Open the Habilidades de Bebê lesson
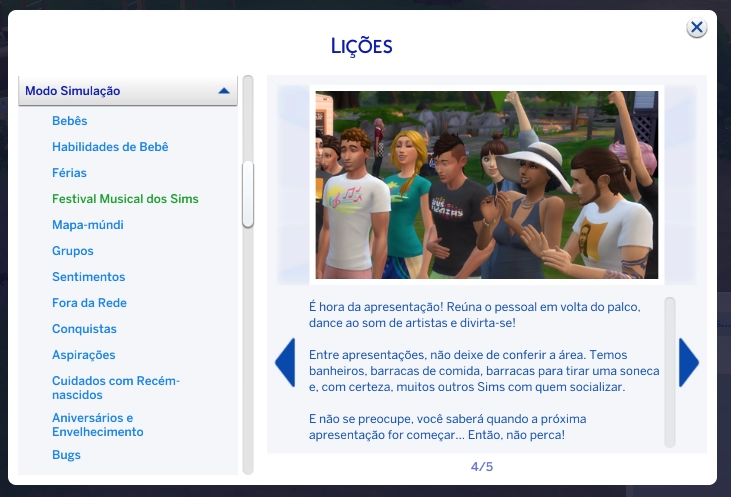731x497 pixels. pos(110,147)
